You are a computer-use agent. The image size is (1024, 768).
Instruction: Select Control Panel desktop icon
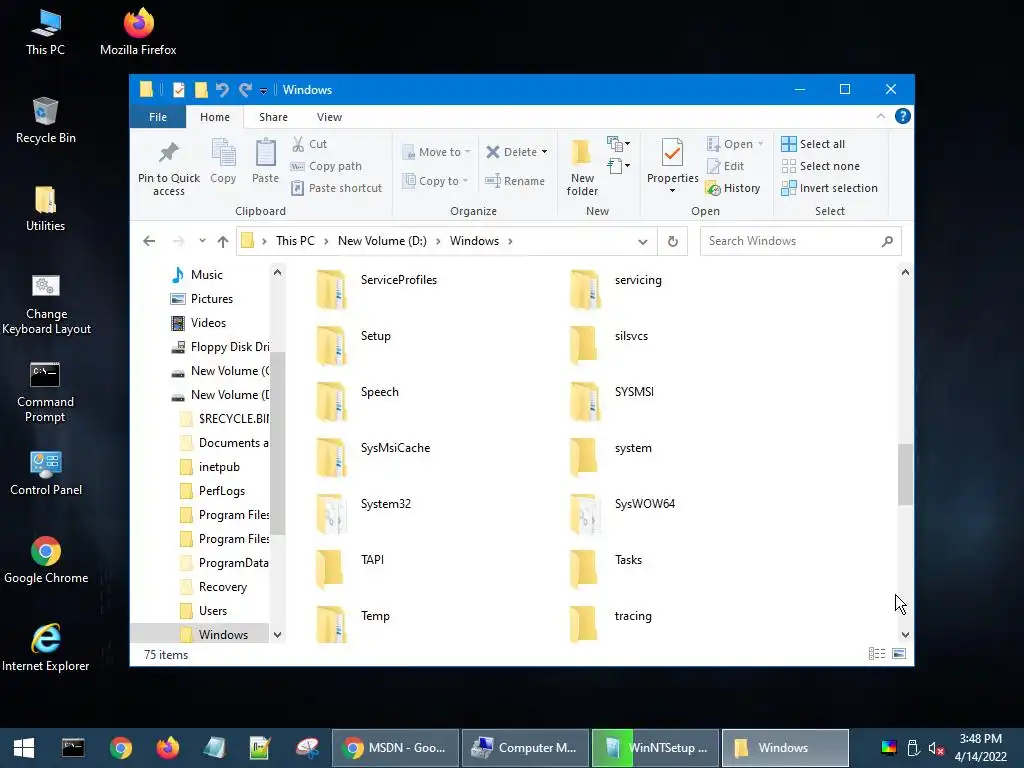[x=46, y=473]
